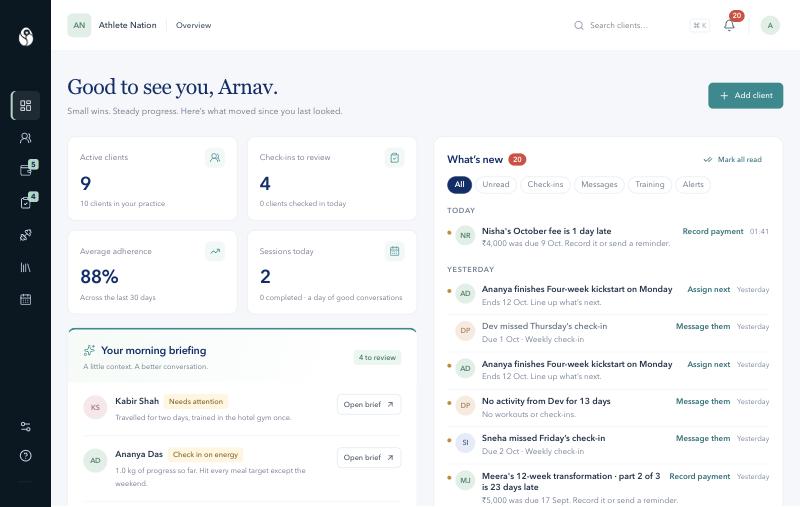Click Record payment for Meera's transformation

click(699, 476)
